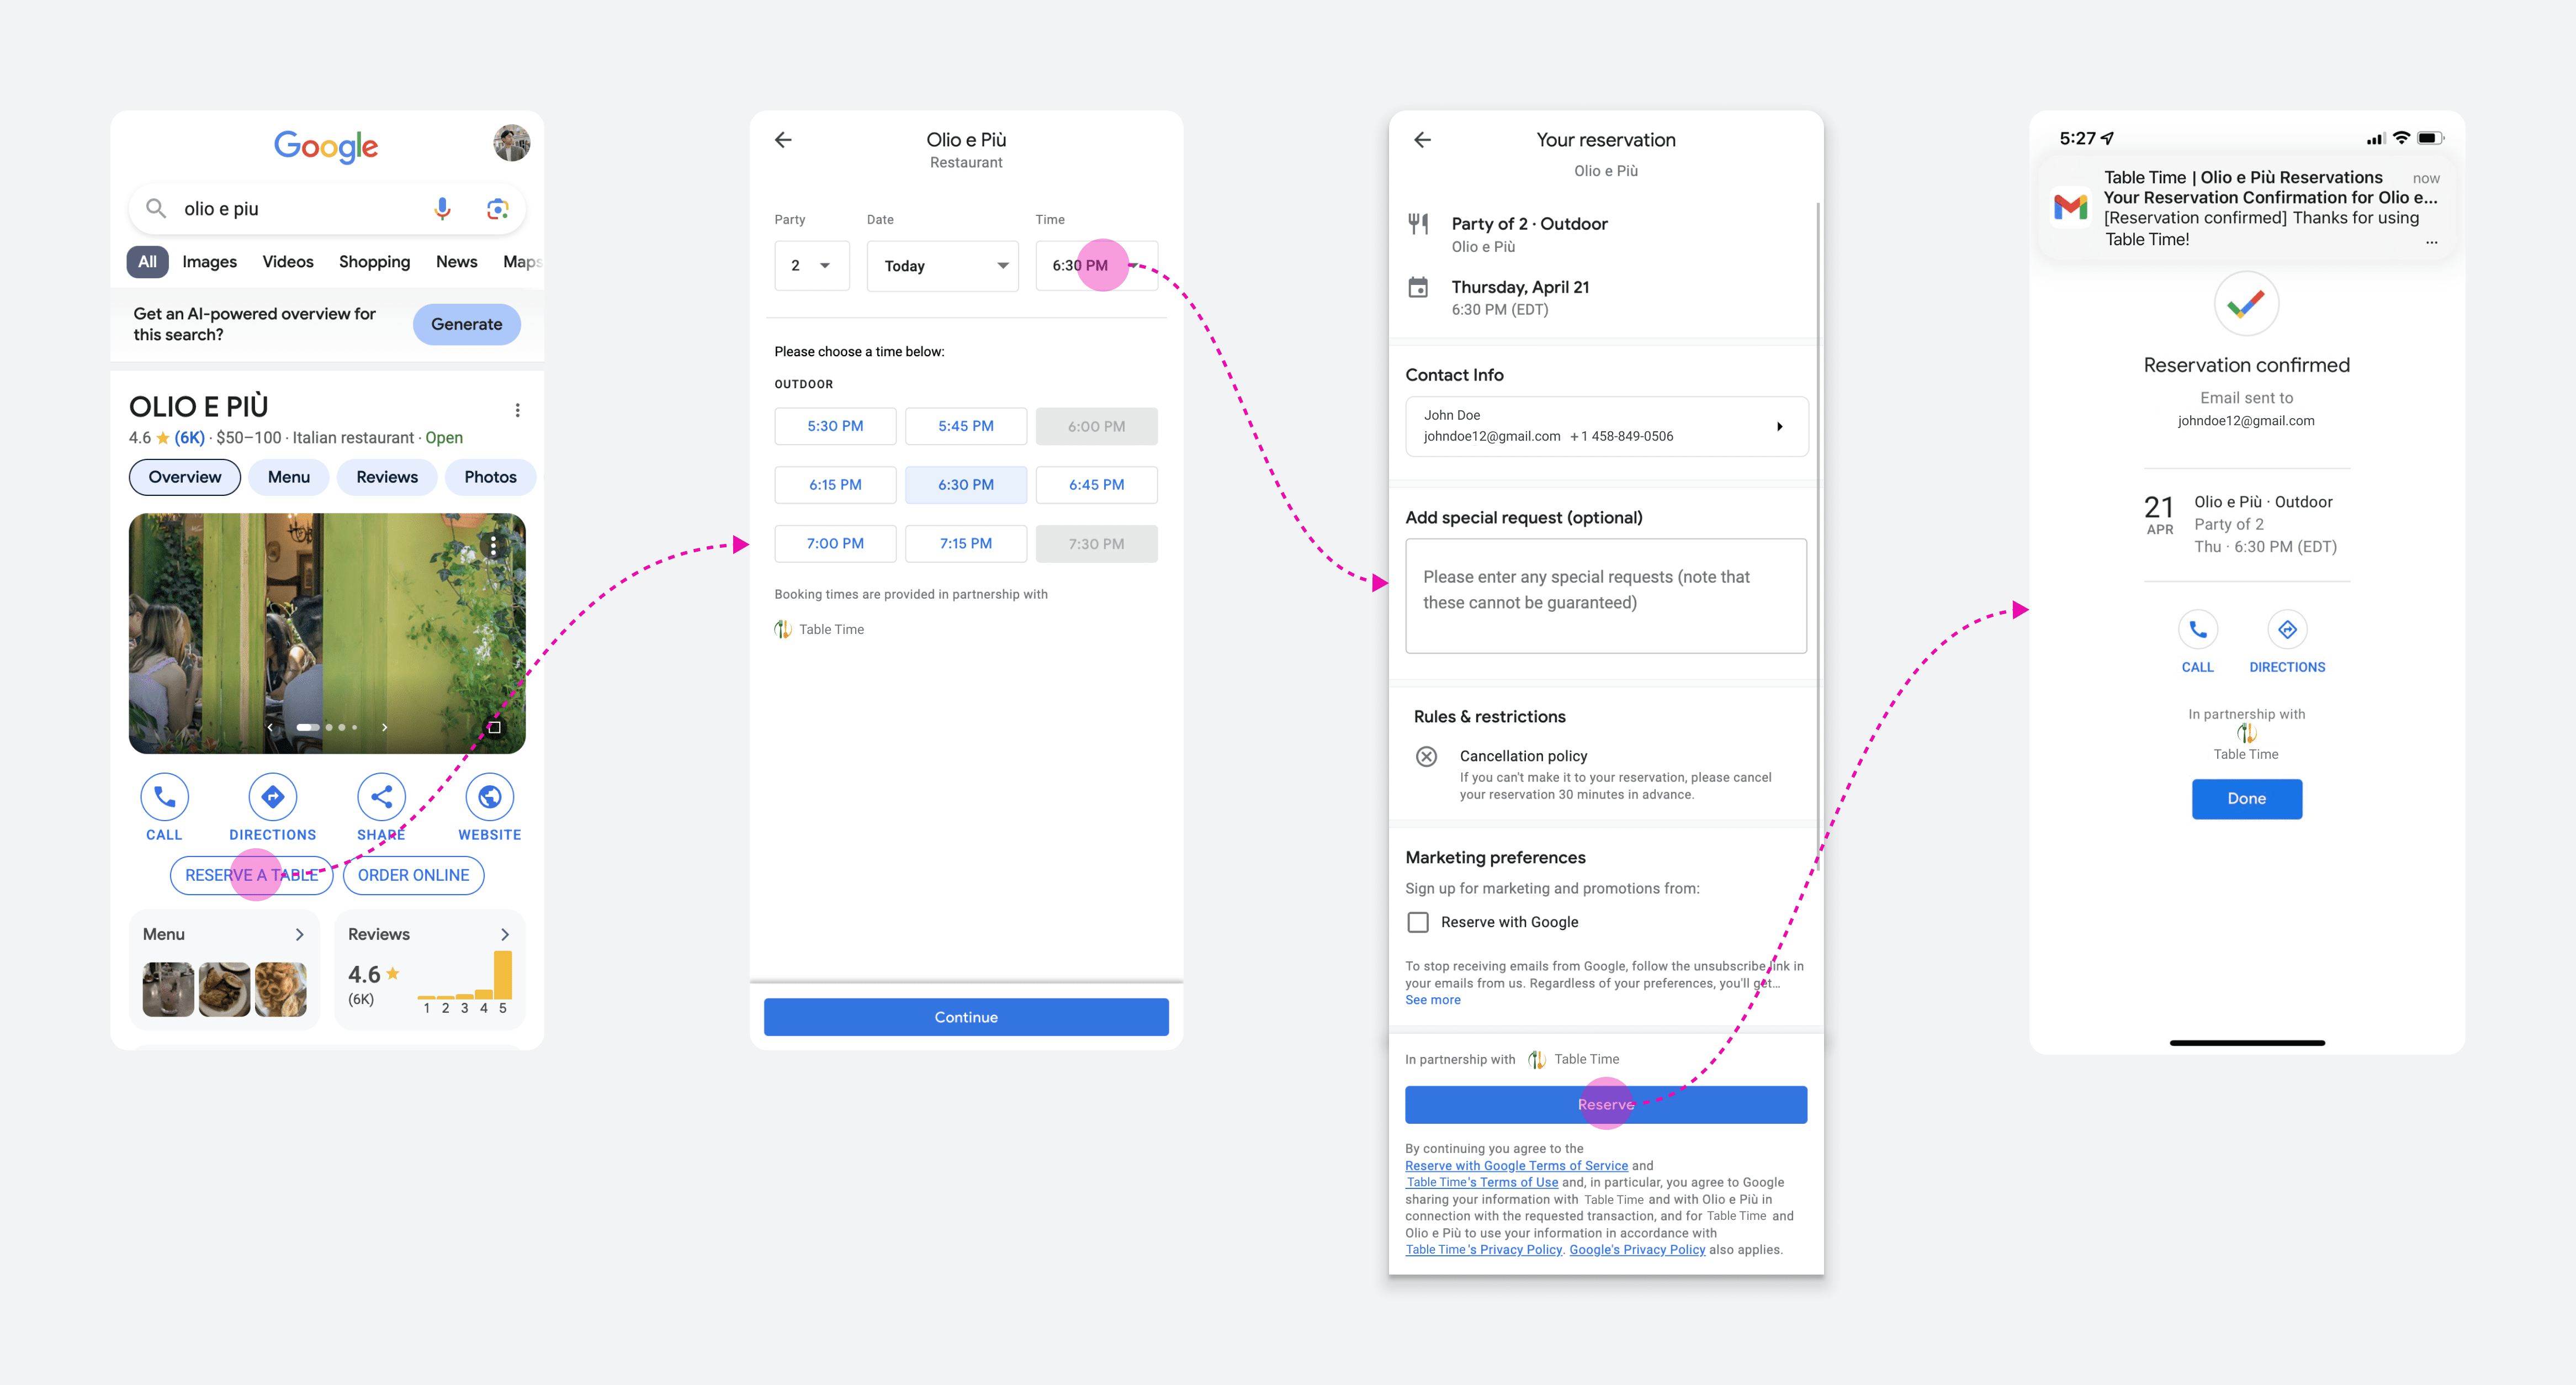
Task: Select the Overview tab on restaurant card
Action: pyautogui.click(x=184, y=476)
